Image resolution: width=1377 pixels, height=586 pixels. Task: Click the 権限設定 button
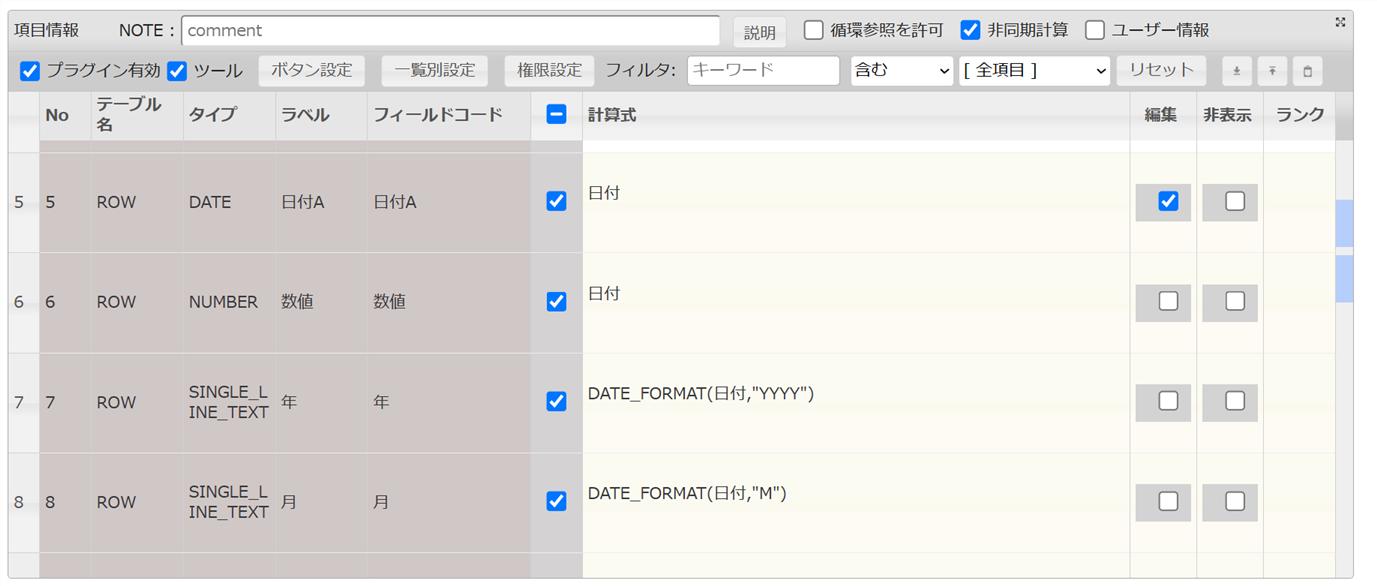[x=549, y=70]
